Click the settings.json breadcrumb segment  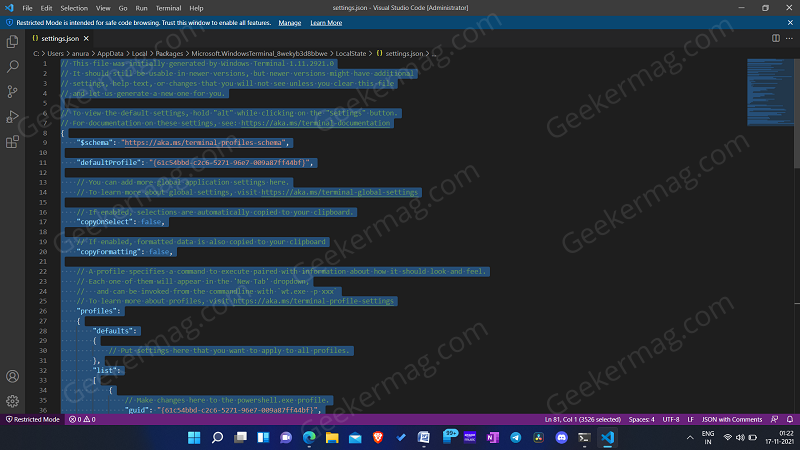point(399,53)
